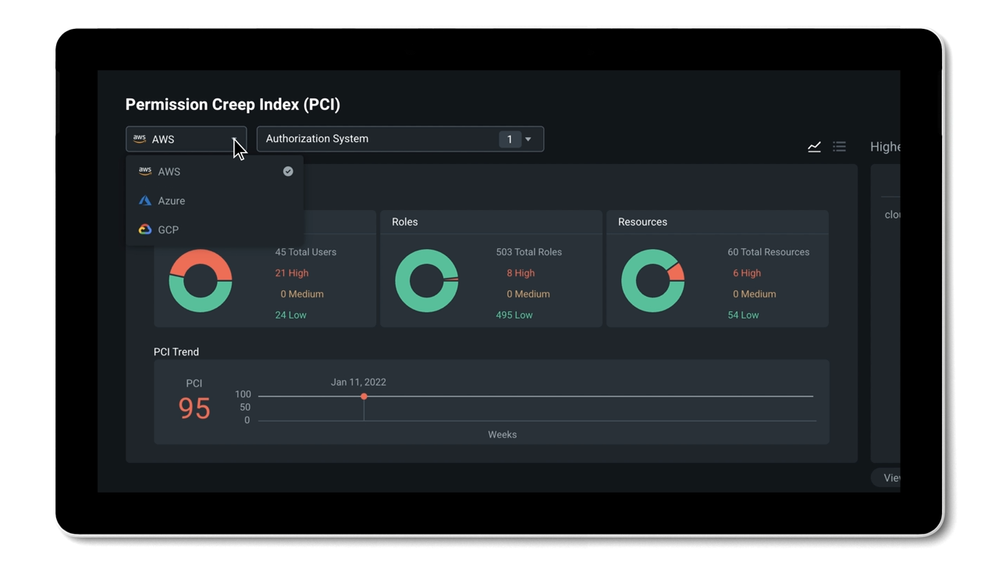Click the Roles card header
Screen dimensions: 999x562
tap(491, 222)
